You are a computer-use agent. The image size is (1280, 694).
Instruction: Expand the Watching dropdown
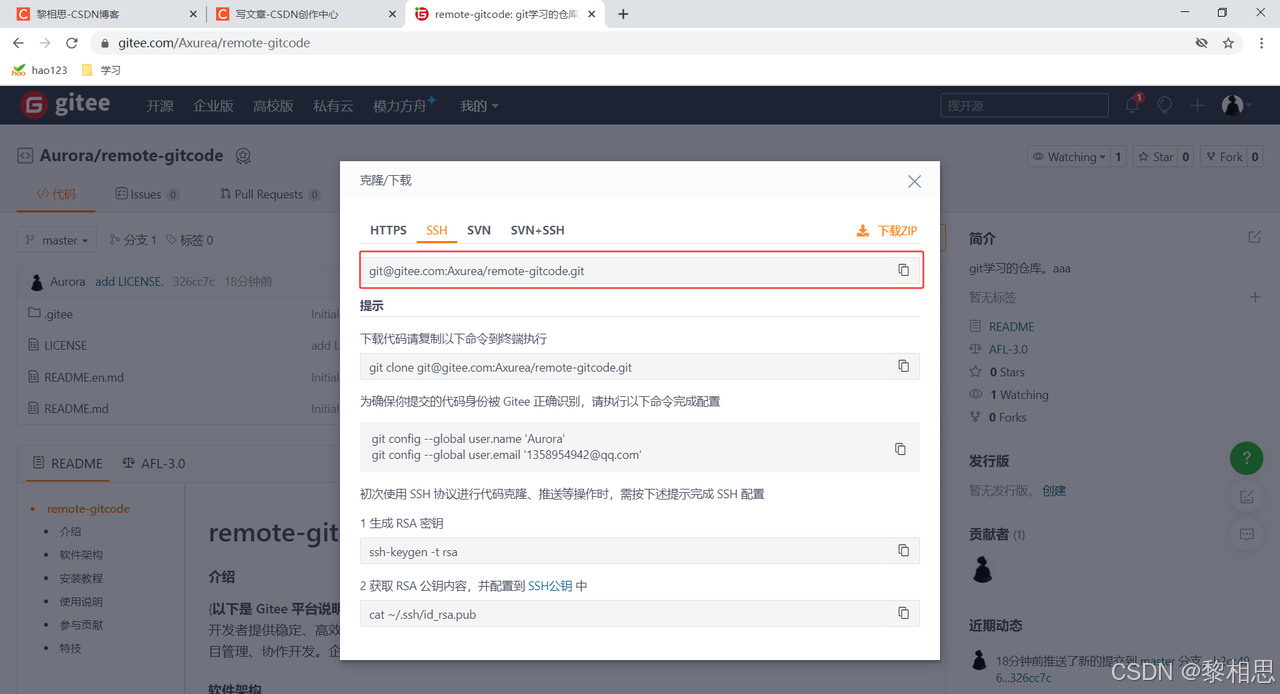[x=1069, y=157]
